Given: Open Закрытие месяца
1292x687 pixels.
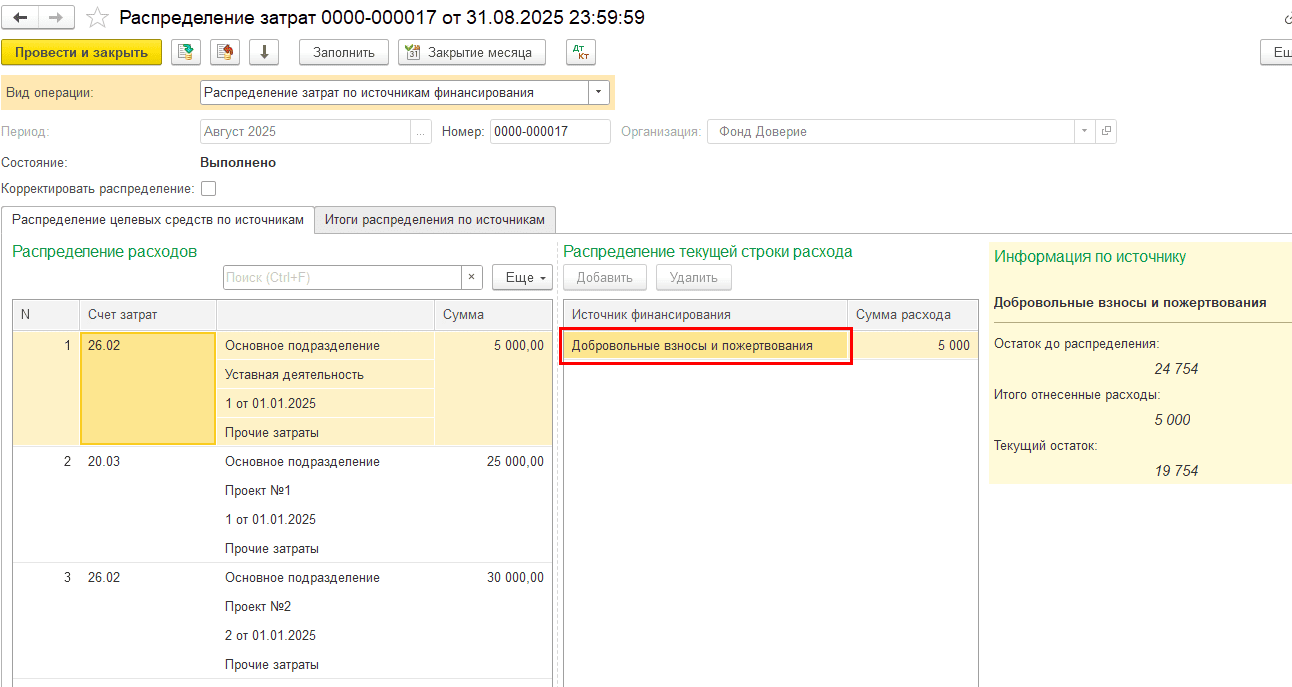Looking at the screenshot, I should (x=471, y=52).
